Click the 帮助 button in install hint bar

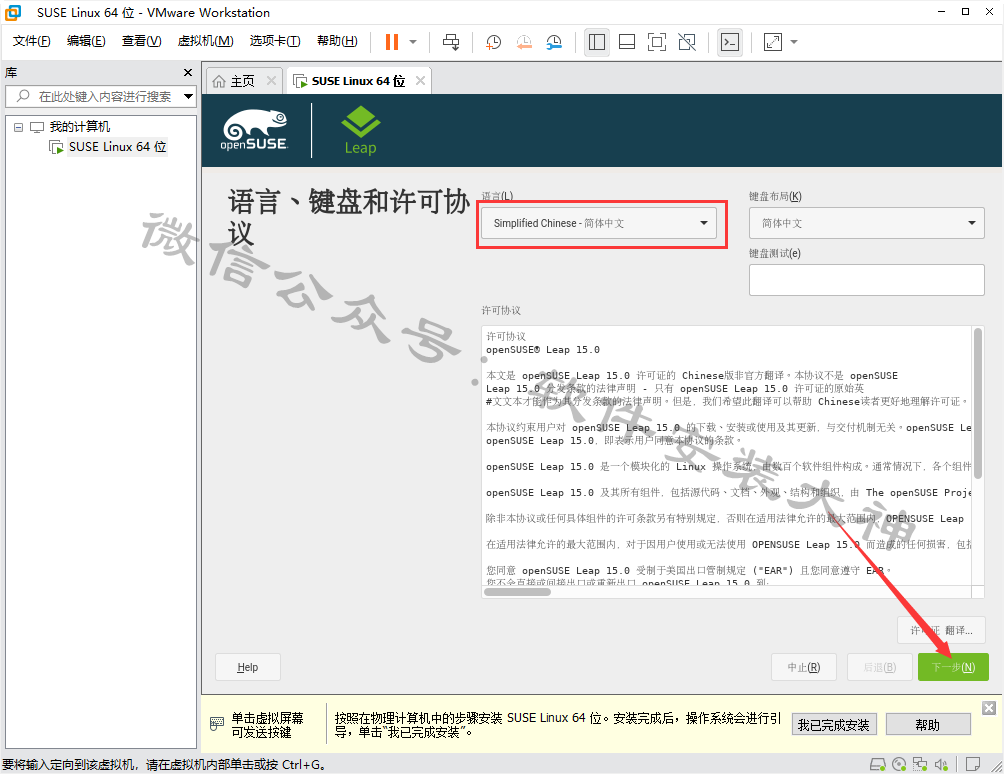(x=928, y=725)
